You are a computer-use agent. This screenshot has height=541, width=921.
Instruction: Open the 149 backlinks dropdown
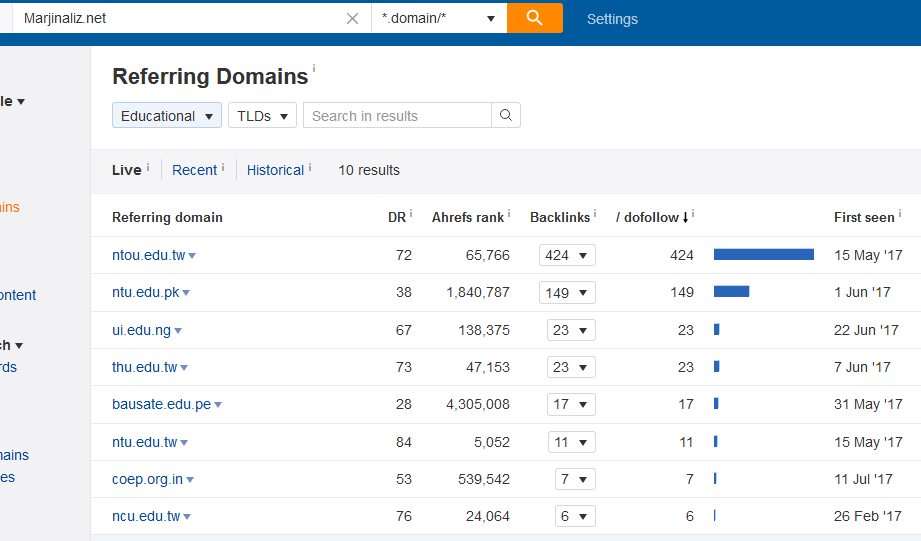(x=567, y=293)
